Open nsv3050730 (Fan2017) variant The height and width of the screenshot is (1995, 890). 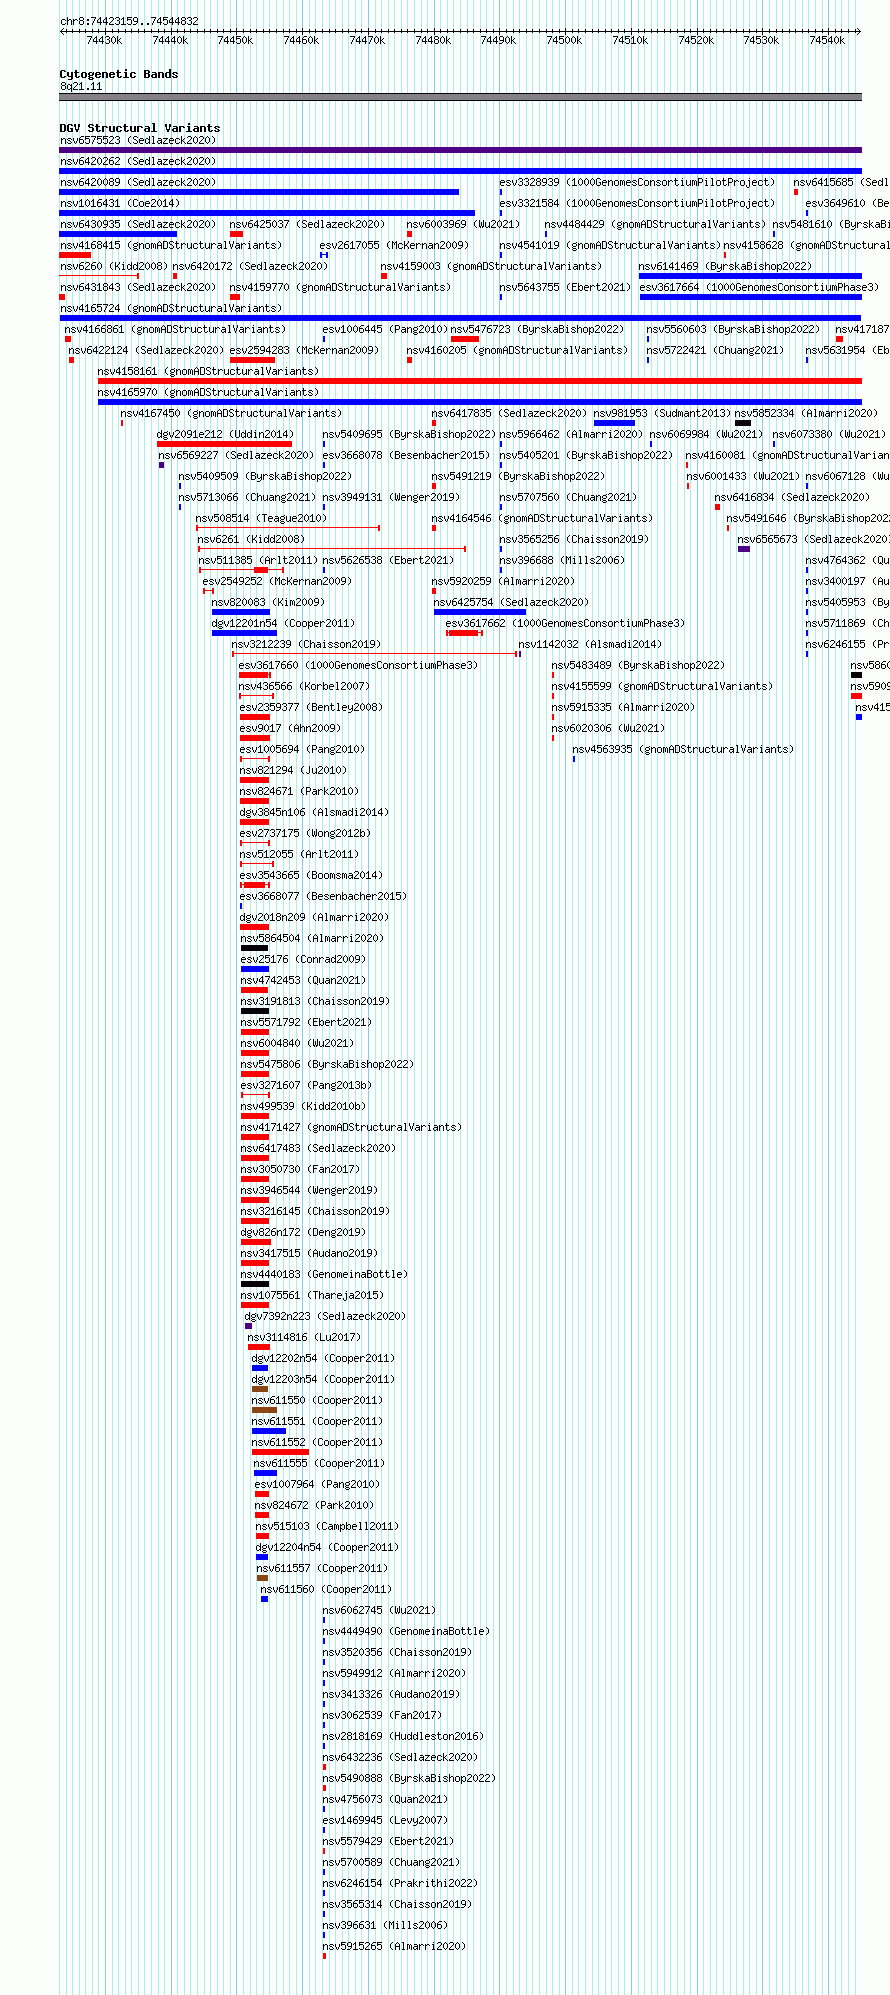(x=300, y=1169)
